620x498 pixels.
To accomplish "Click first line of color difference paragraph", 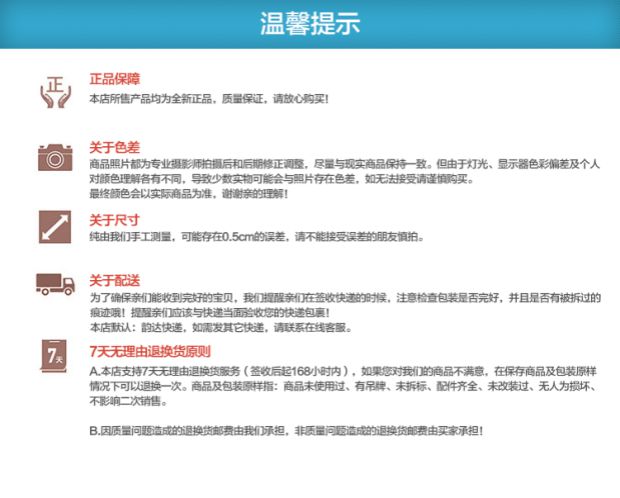I will coord(344,164).
